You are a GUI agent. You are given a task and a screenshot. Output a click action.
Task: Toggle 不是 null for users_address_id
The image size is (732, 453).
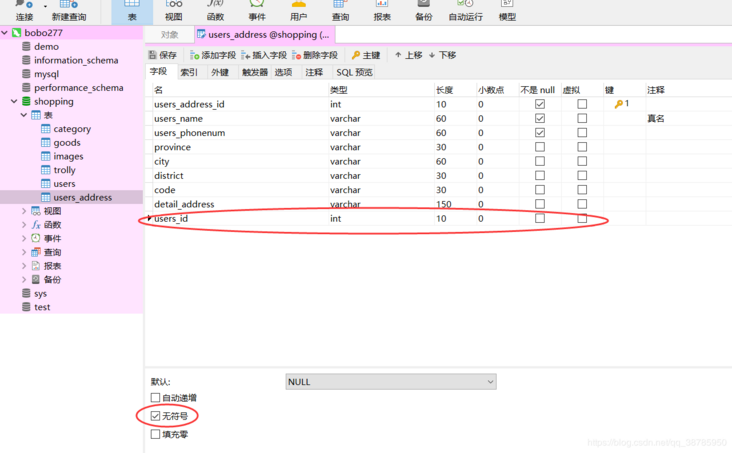(x=540, y=104)
